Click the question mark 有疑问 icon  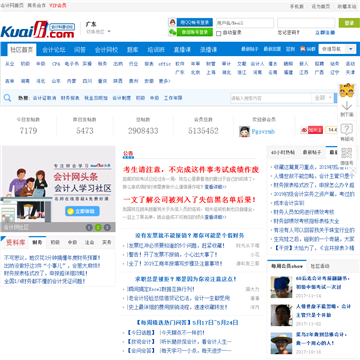[347, 129]
